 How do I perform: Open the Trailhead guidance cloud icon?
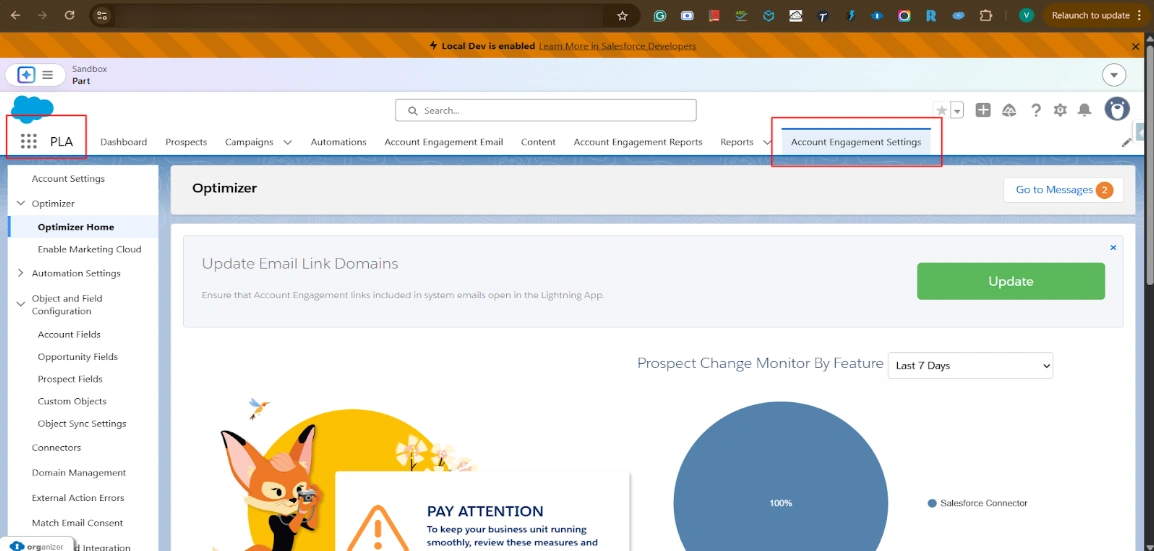pyautogui.click(x=1009, y=110)
